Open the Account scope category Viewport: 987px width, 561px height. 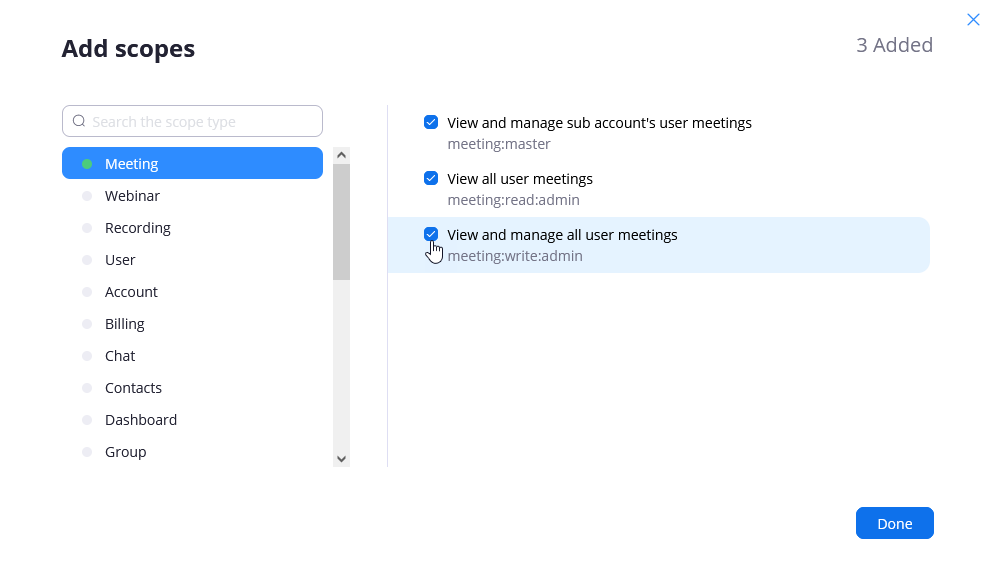point(131,292)
